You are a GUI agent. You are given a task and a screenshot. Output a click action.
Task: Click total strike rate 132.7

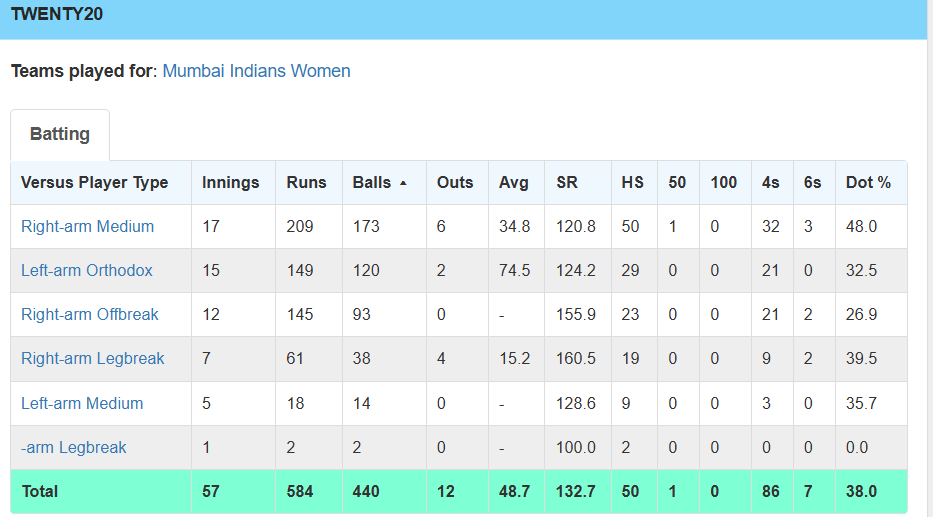pyautogui.click(x=576, y=491)
